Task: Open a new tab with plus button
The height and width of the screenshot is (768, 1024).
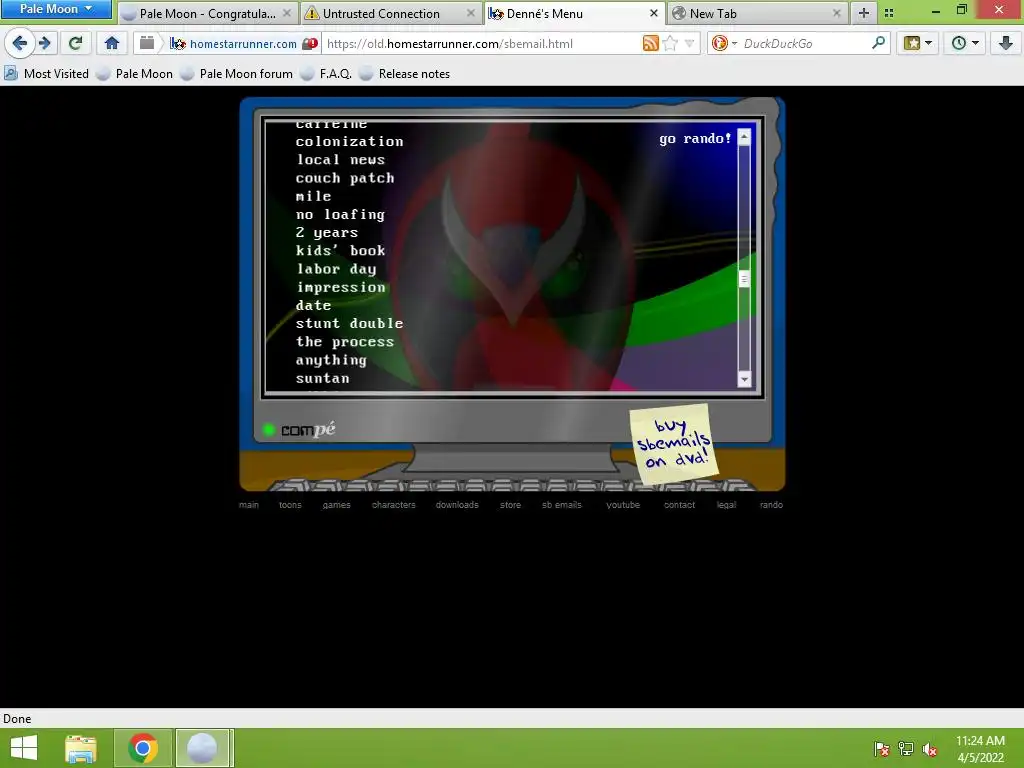Action: (863, 13)
